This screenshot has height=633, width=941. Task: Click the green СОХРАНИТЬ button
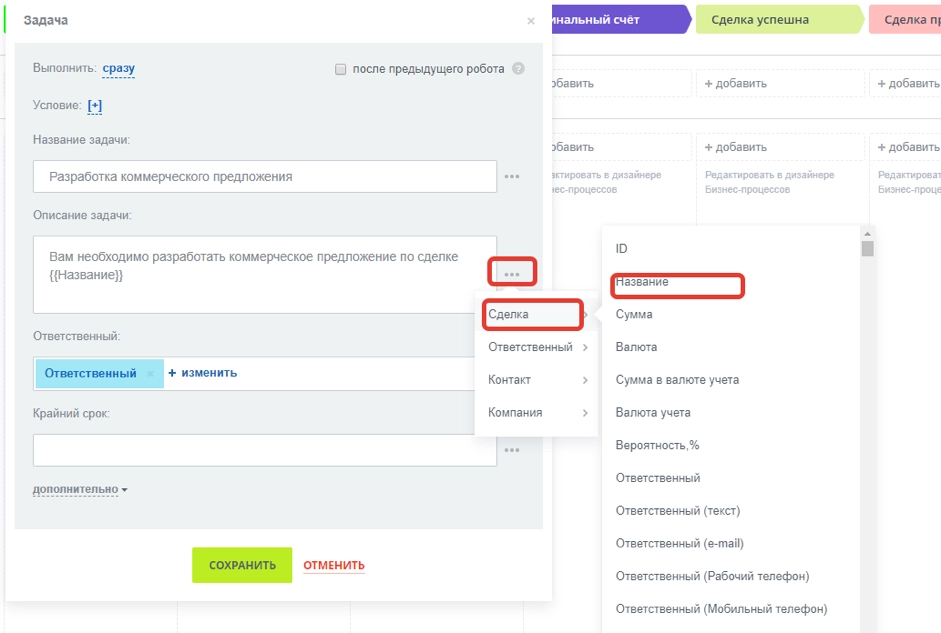coord(242,565)
